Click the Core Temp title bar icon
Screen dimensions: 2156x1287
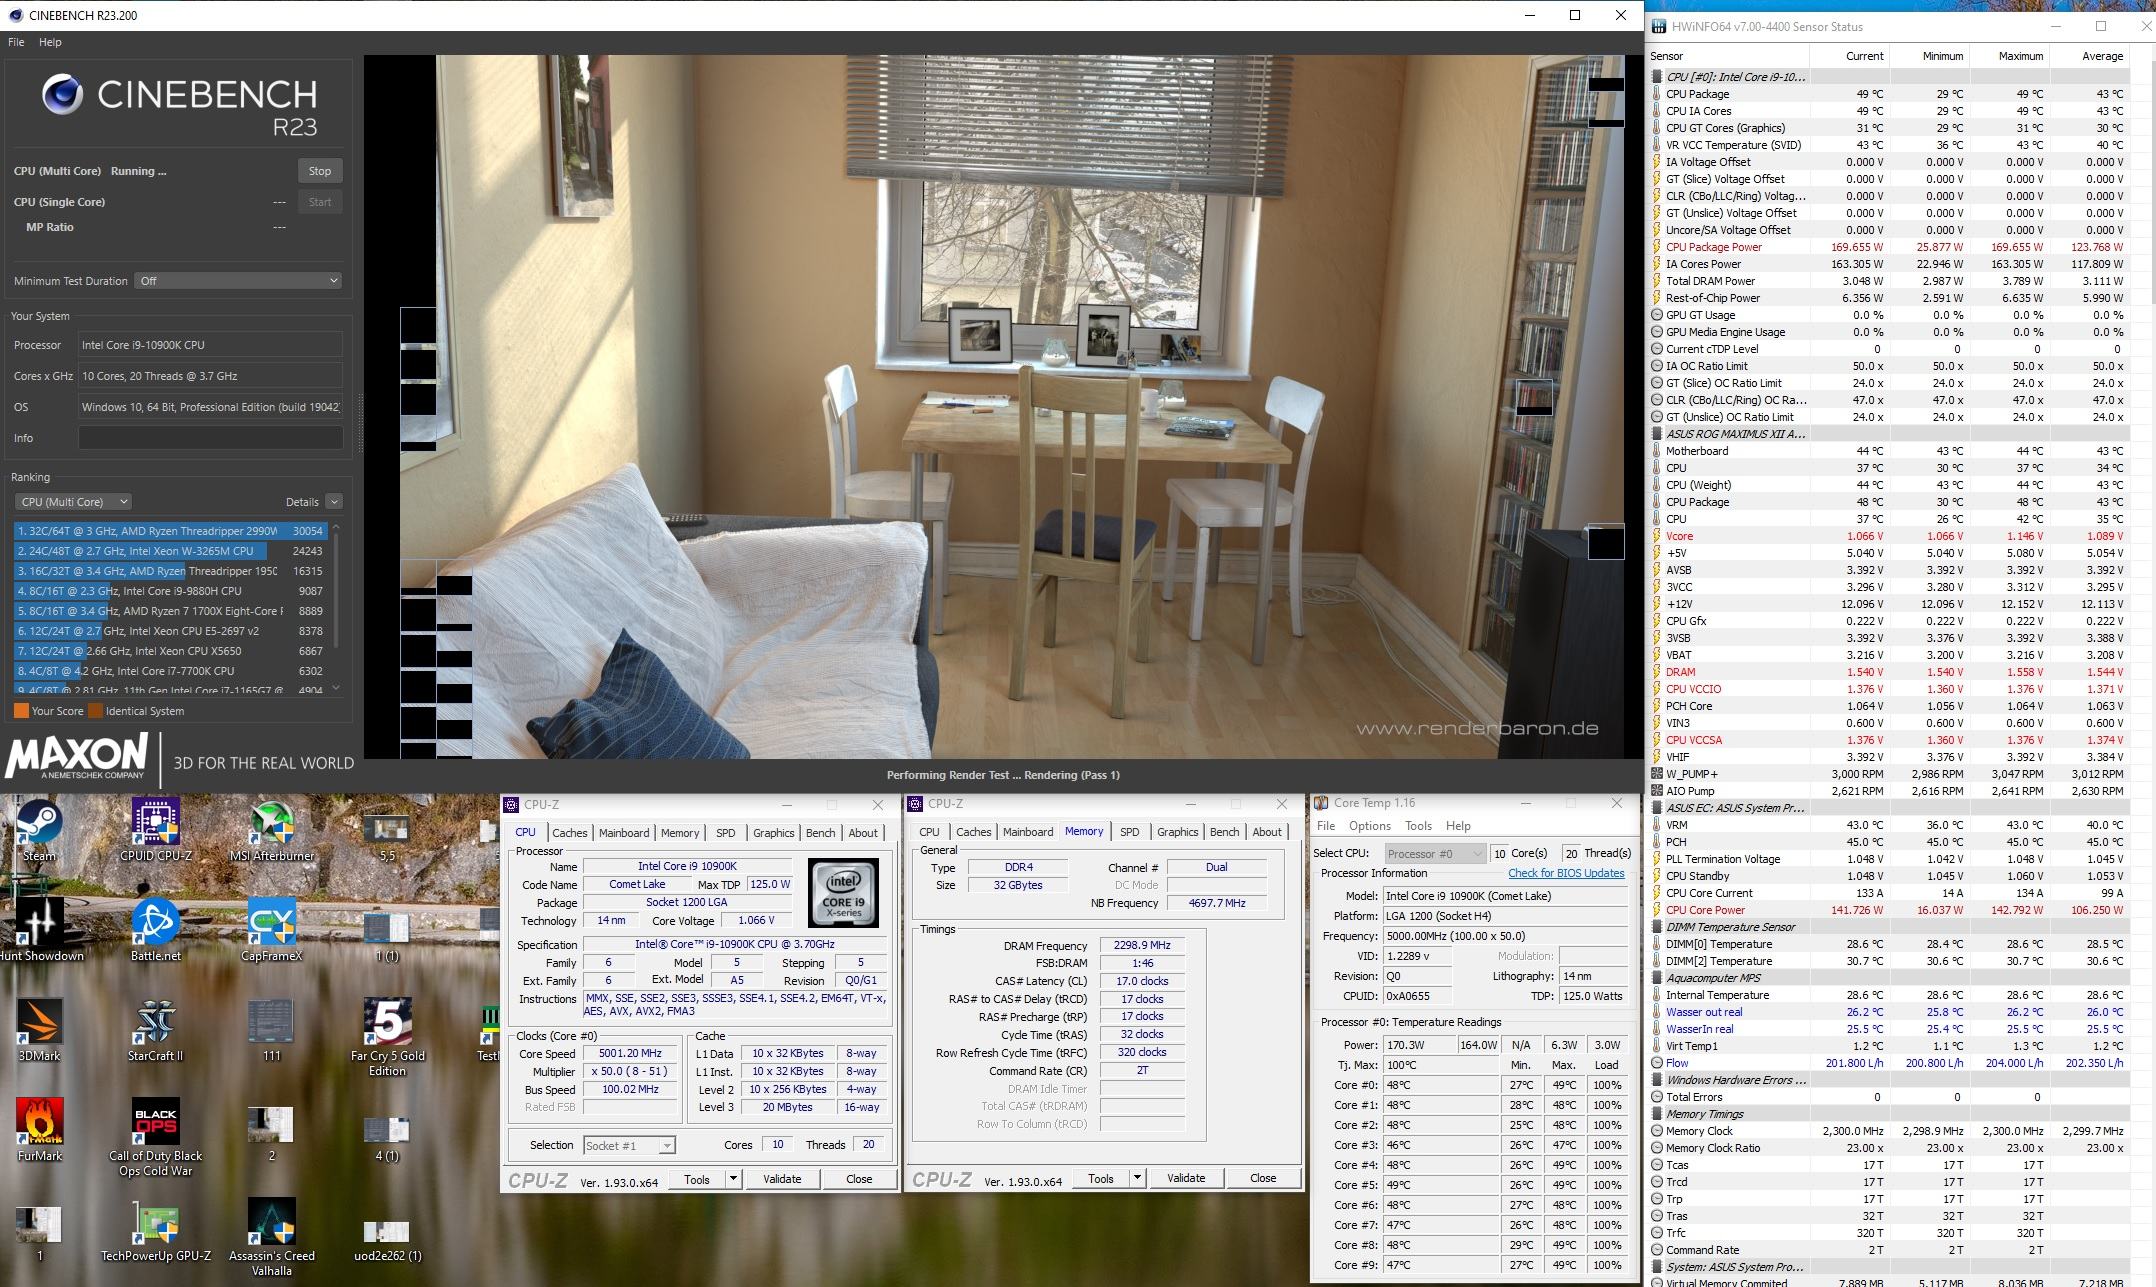click(x=1321, y=803)
